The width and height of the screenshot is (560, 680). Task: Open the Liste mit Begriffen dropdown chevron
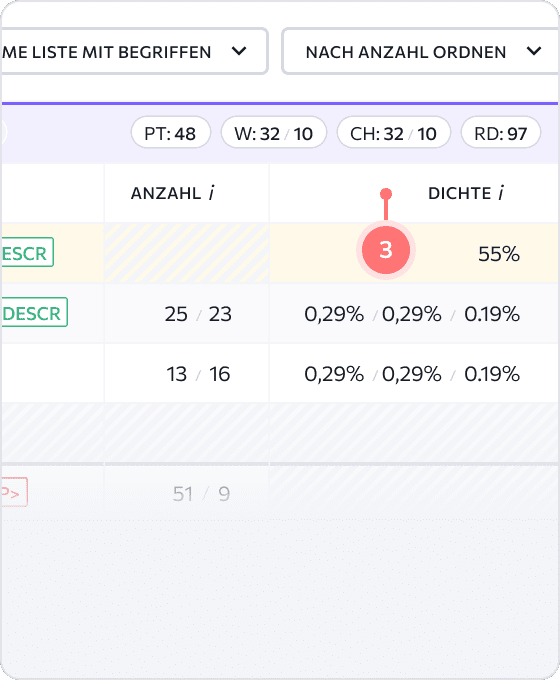point(239,51)
